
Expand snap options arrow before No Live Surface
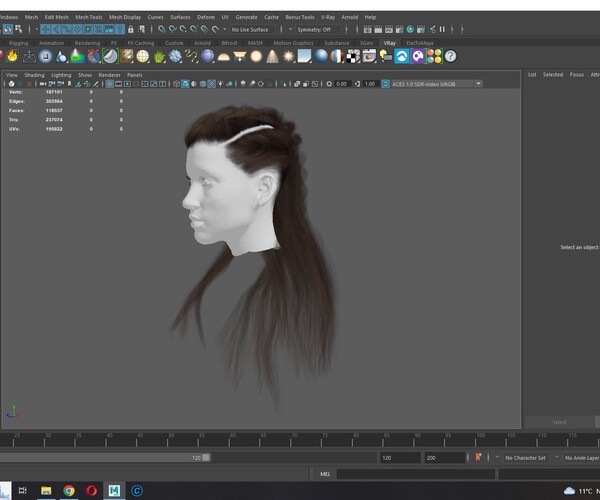pos(225,29)
